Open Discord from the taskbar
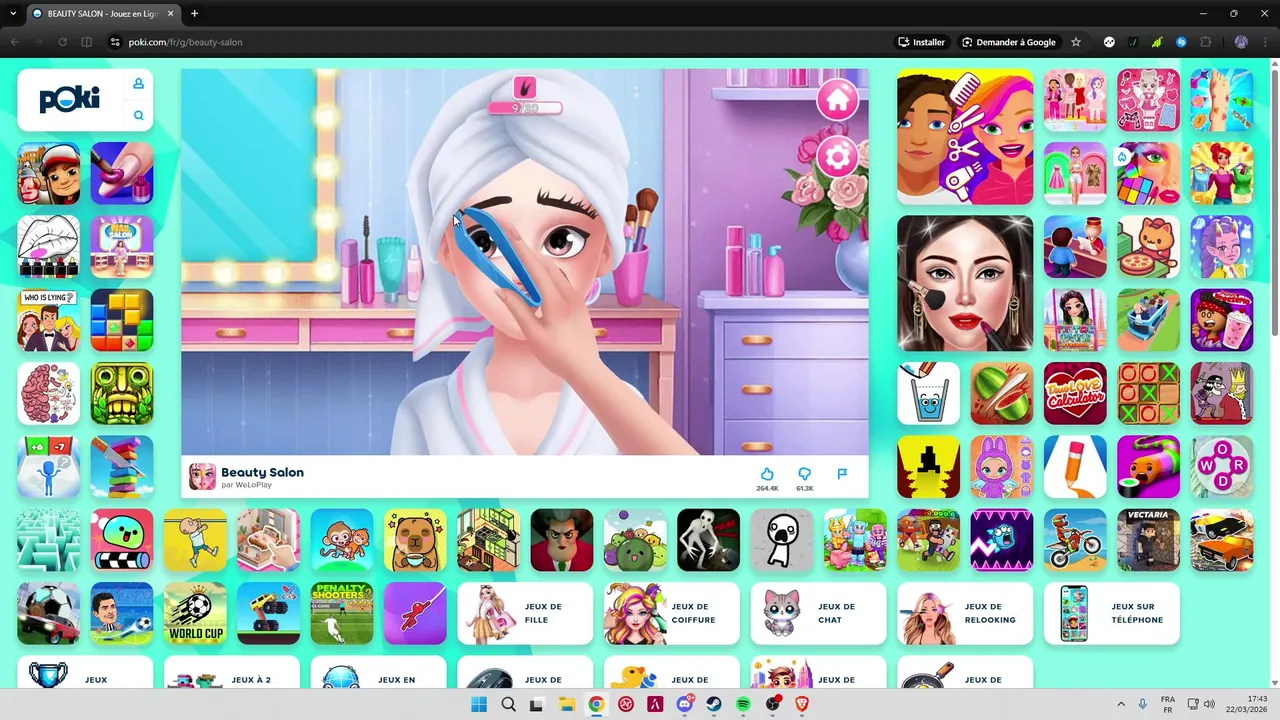Screen dimensions: 1280x720 tap(685, 704)
